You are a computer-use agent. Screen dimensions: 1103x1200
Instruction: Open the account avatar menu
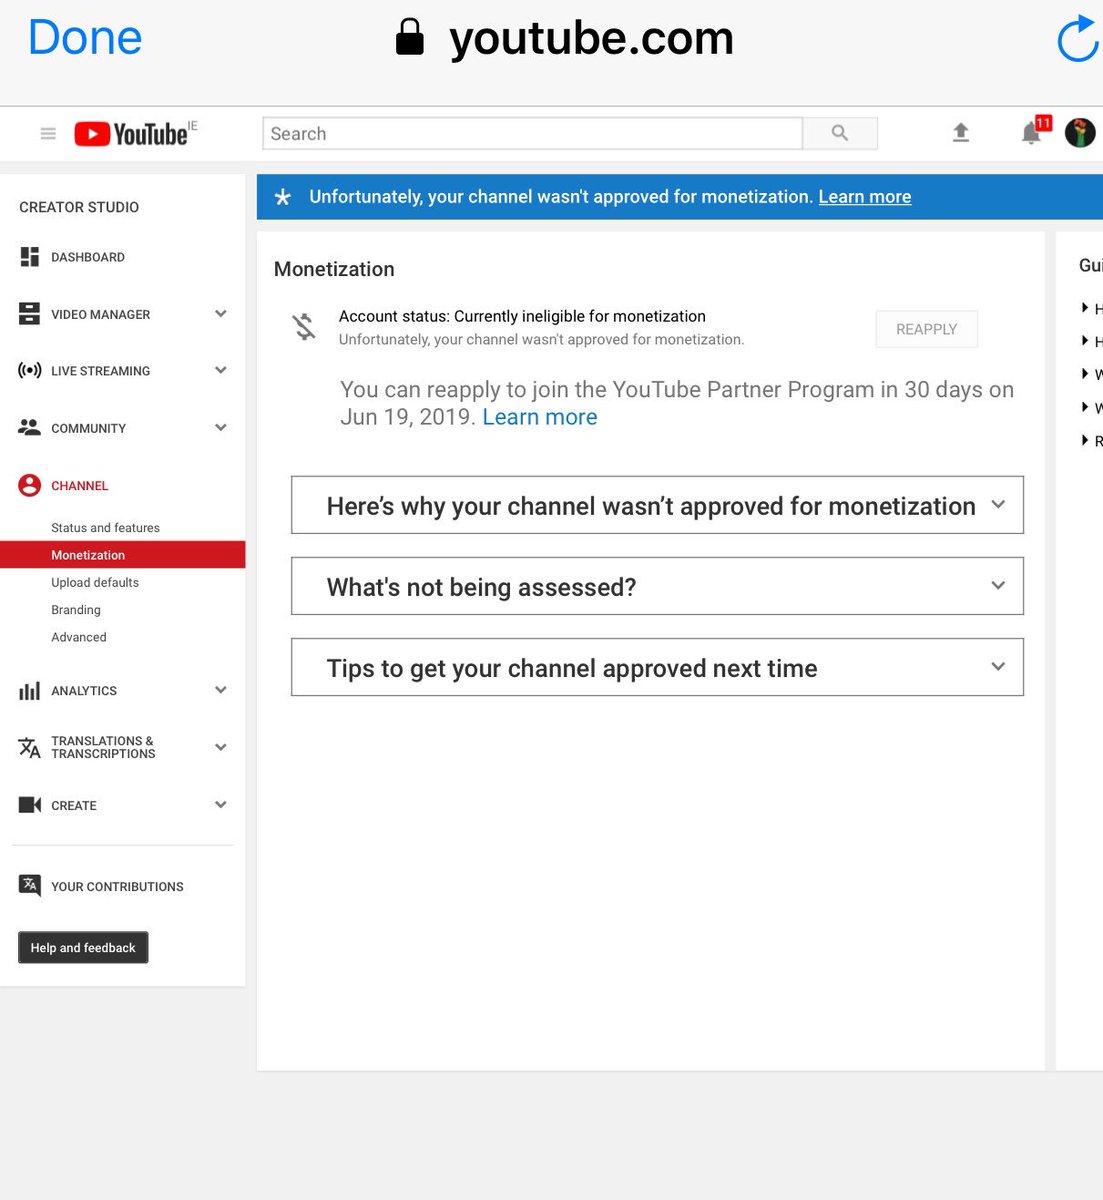1080,132
